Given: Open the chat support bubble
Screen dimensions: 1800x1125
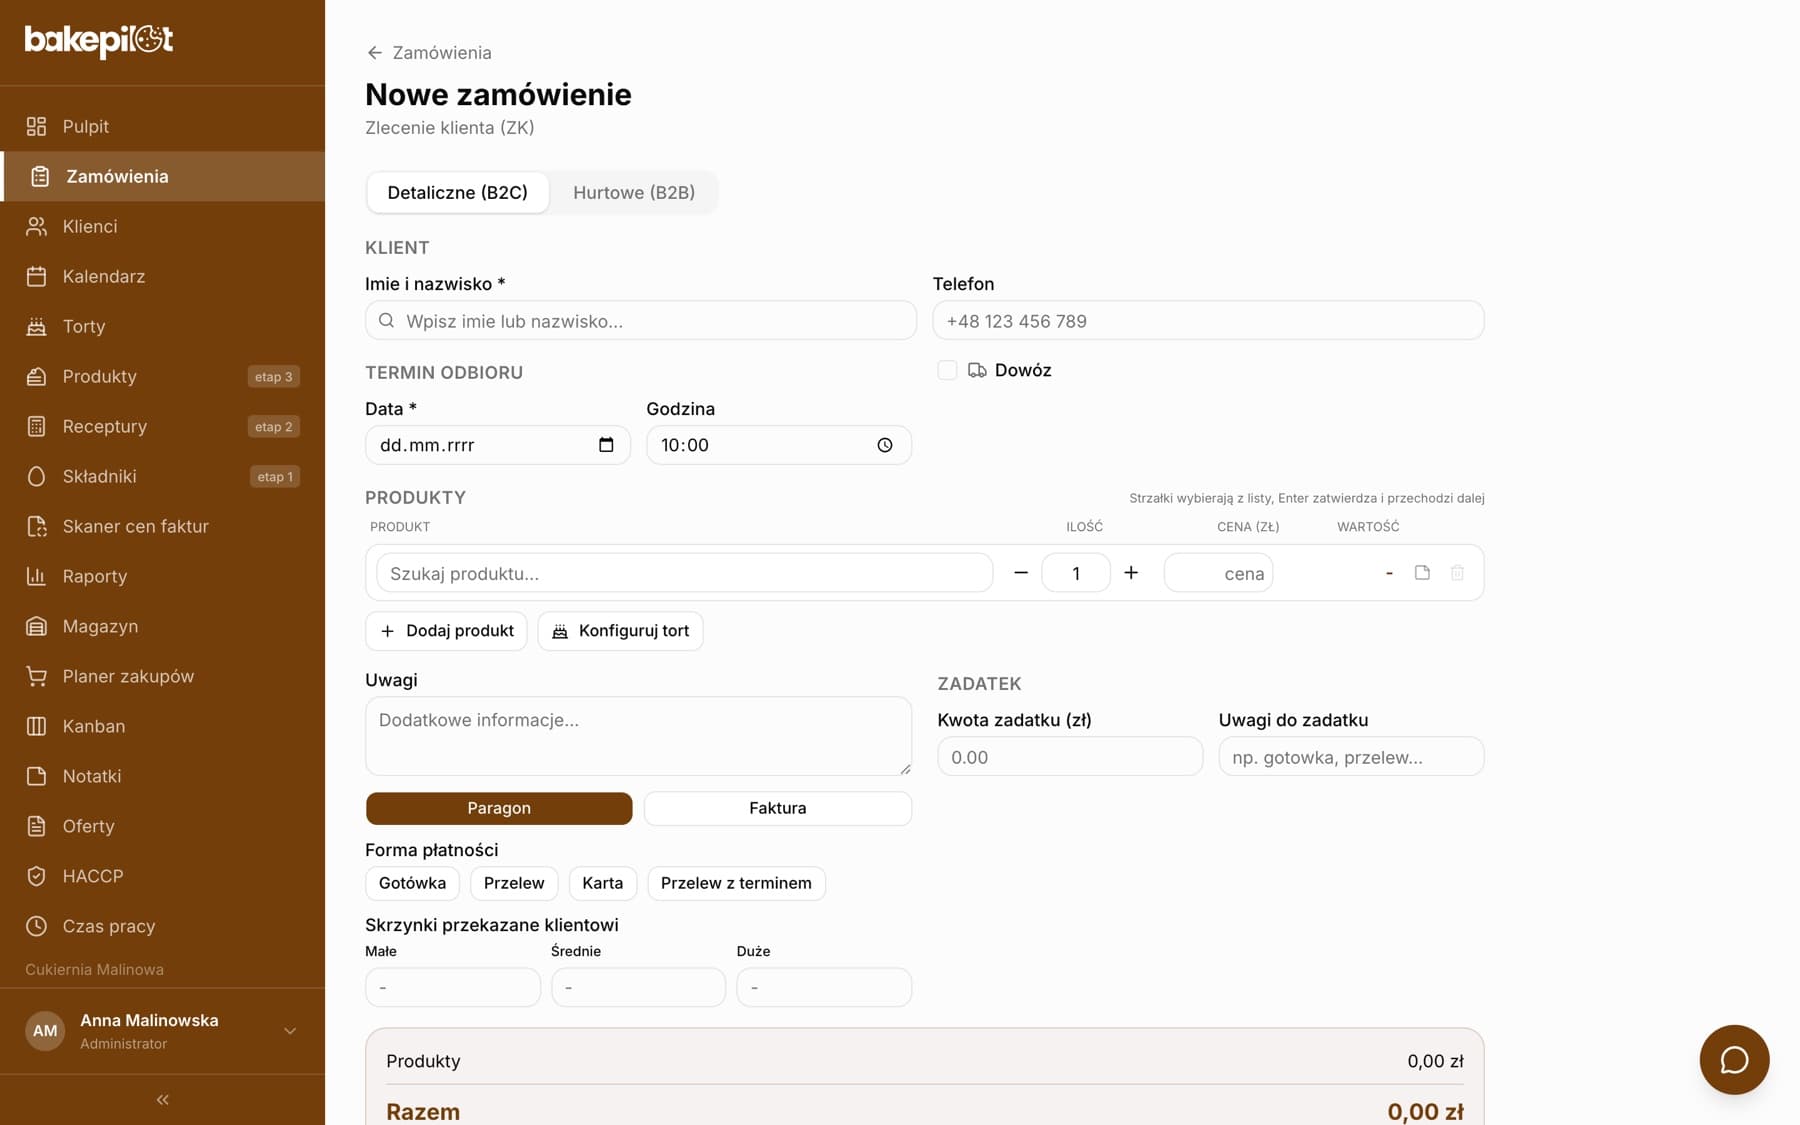Looking at the screenshot, I should pos(1734,1060).
